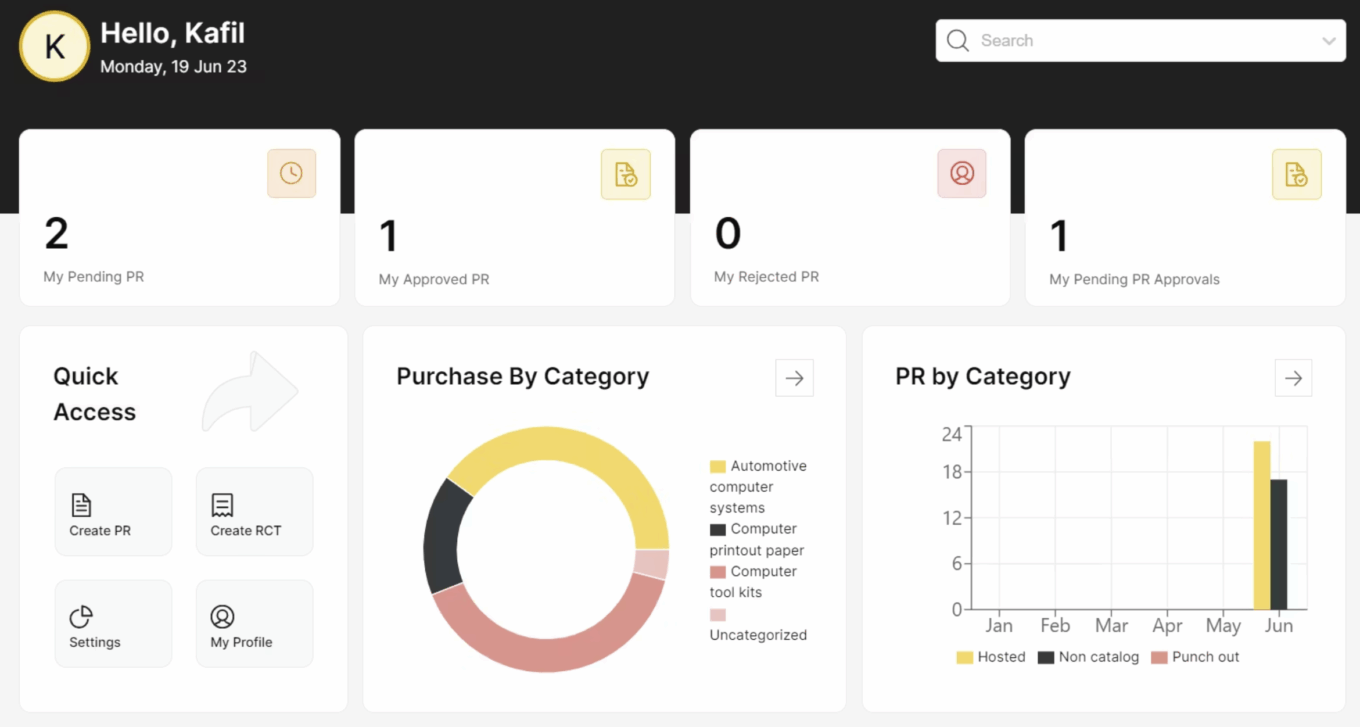Click the user avatar showing letter K

click(x=54, y=45)
